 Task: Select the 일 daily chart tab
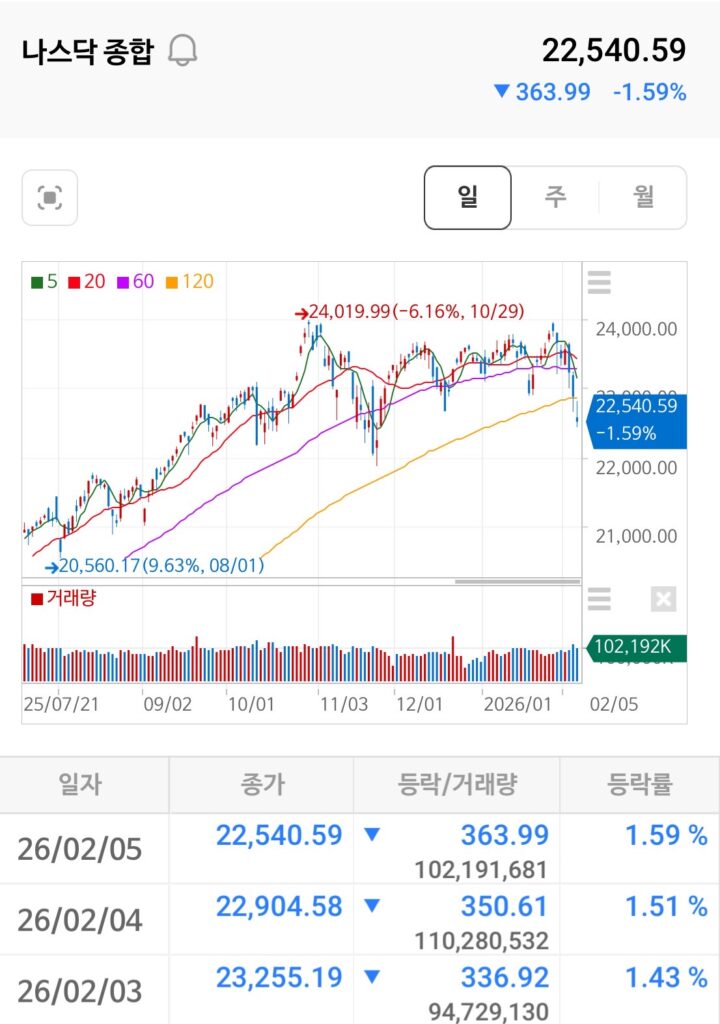tap(468, 197)
